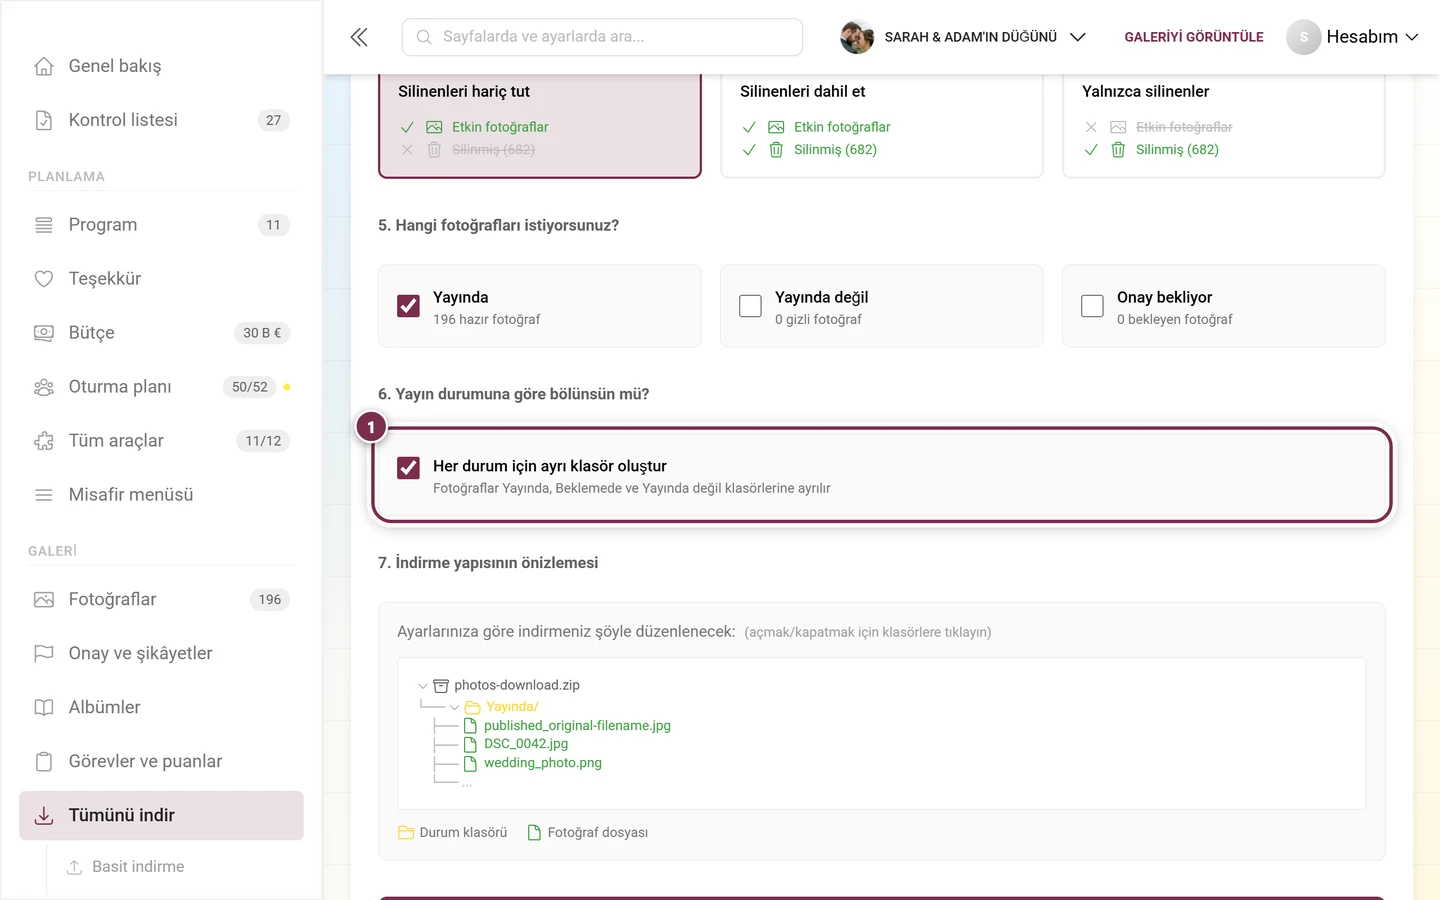Collapse the Yayında/ folder in preview
1440x900 pixels.
[x=454, y=707]
